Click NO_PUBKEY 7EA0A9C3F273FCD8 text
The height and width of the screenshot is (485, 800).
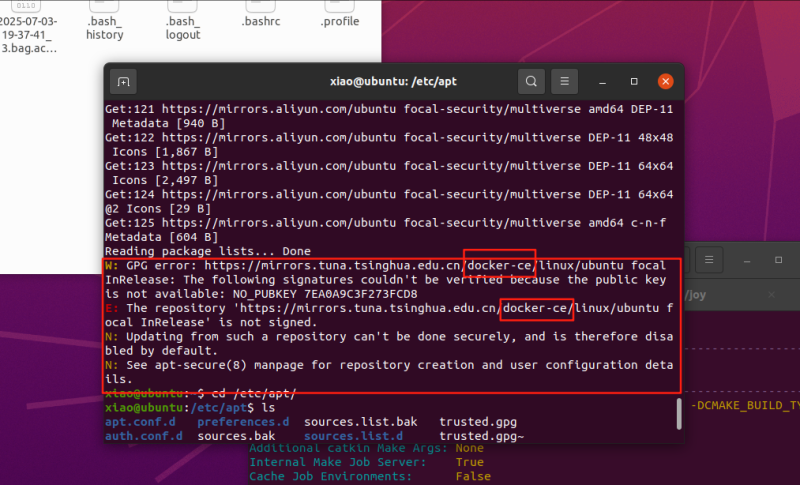coord(325,294)
